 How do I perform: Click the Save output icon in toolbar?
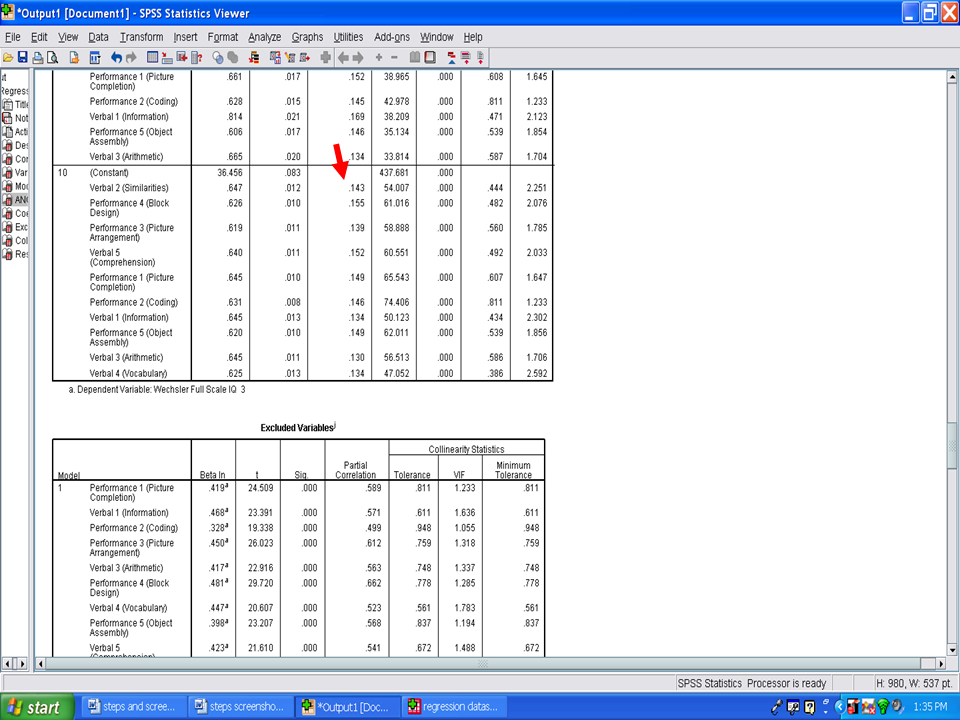pyautogui.click(x=22, y=58)
